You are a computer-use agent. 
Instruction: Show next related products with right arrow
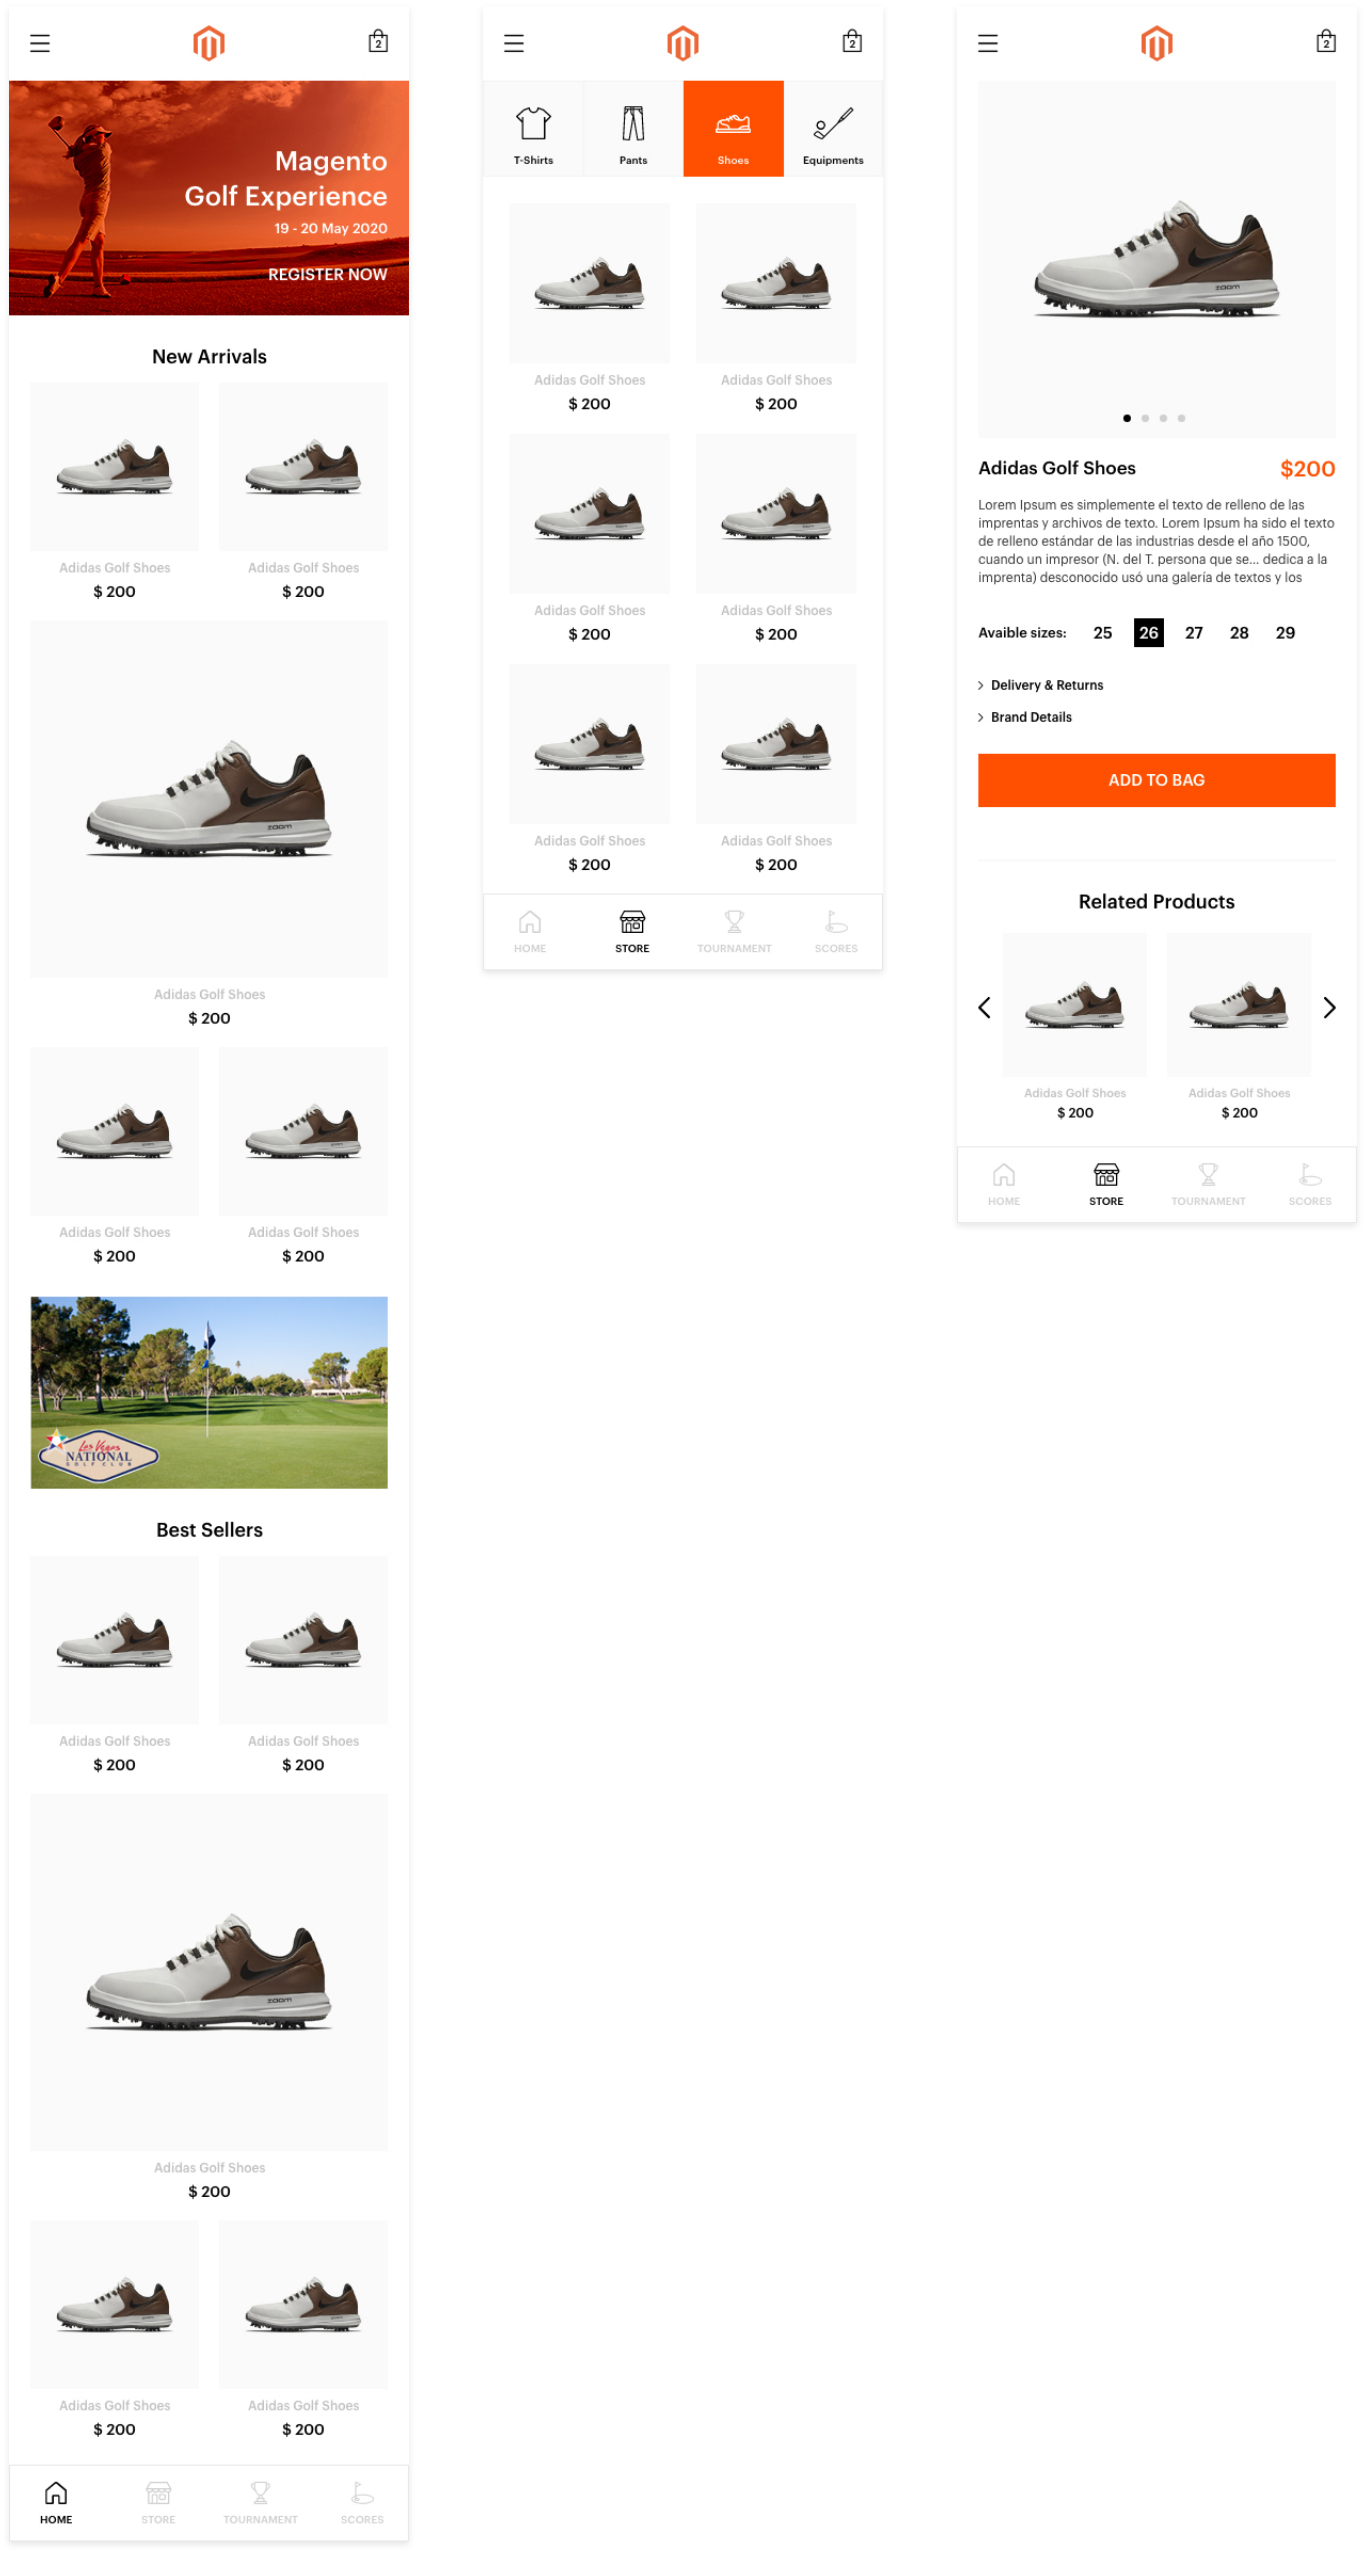(1329, 1007)
